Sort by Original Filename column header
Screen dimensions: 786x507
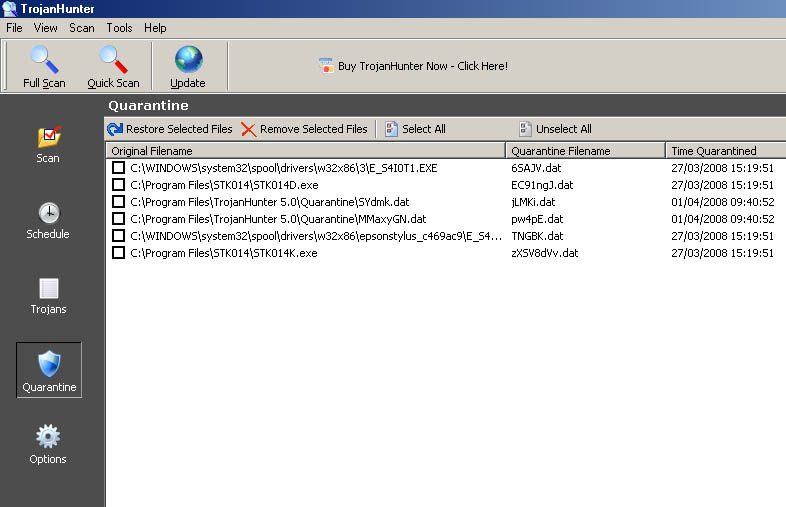pos(305,151)
